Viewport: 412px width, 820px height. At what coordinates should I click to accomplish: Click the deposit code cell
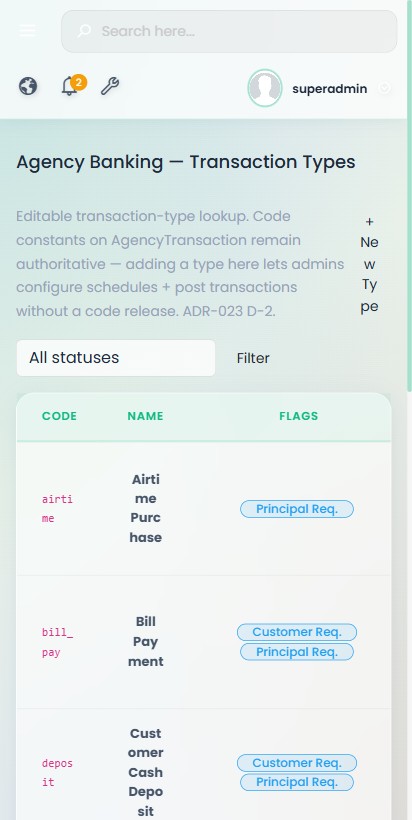pos(57,773)
